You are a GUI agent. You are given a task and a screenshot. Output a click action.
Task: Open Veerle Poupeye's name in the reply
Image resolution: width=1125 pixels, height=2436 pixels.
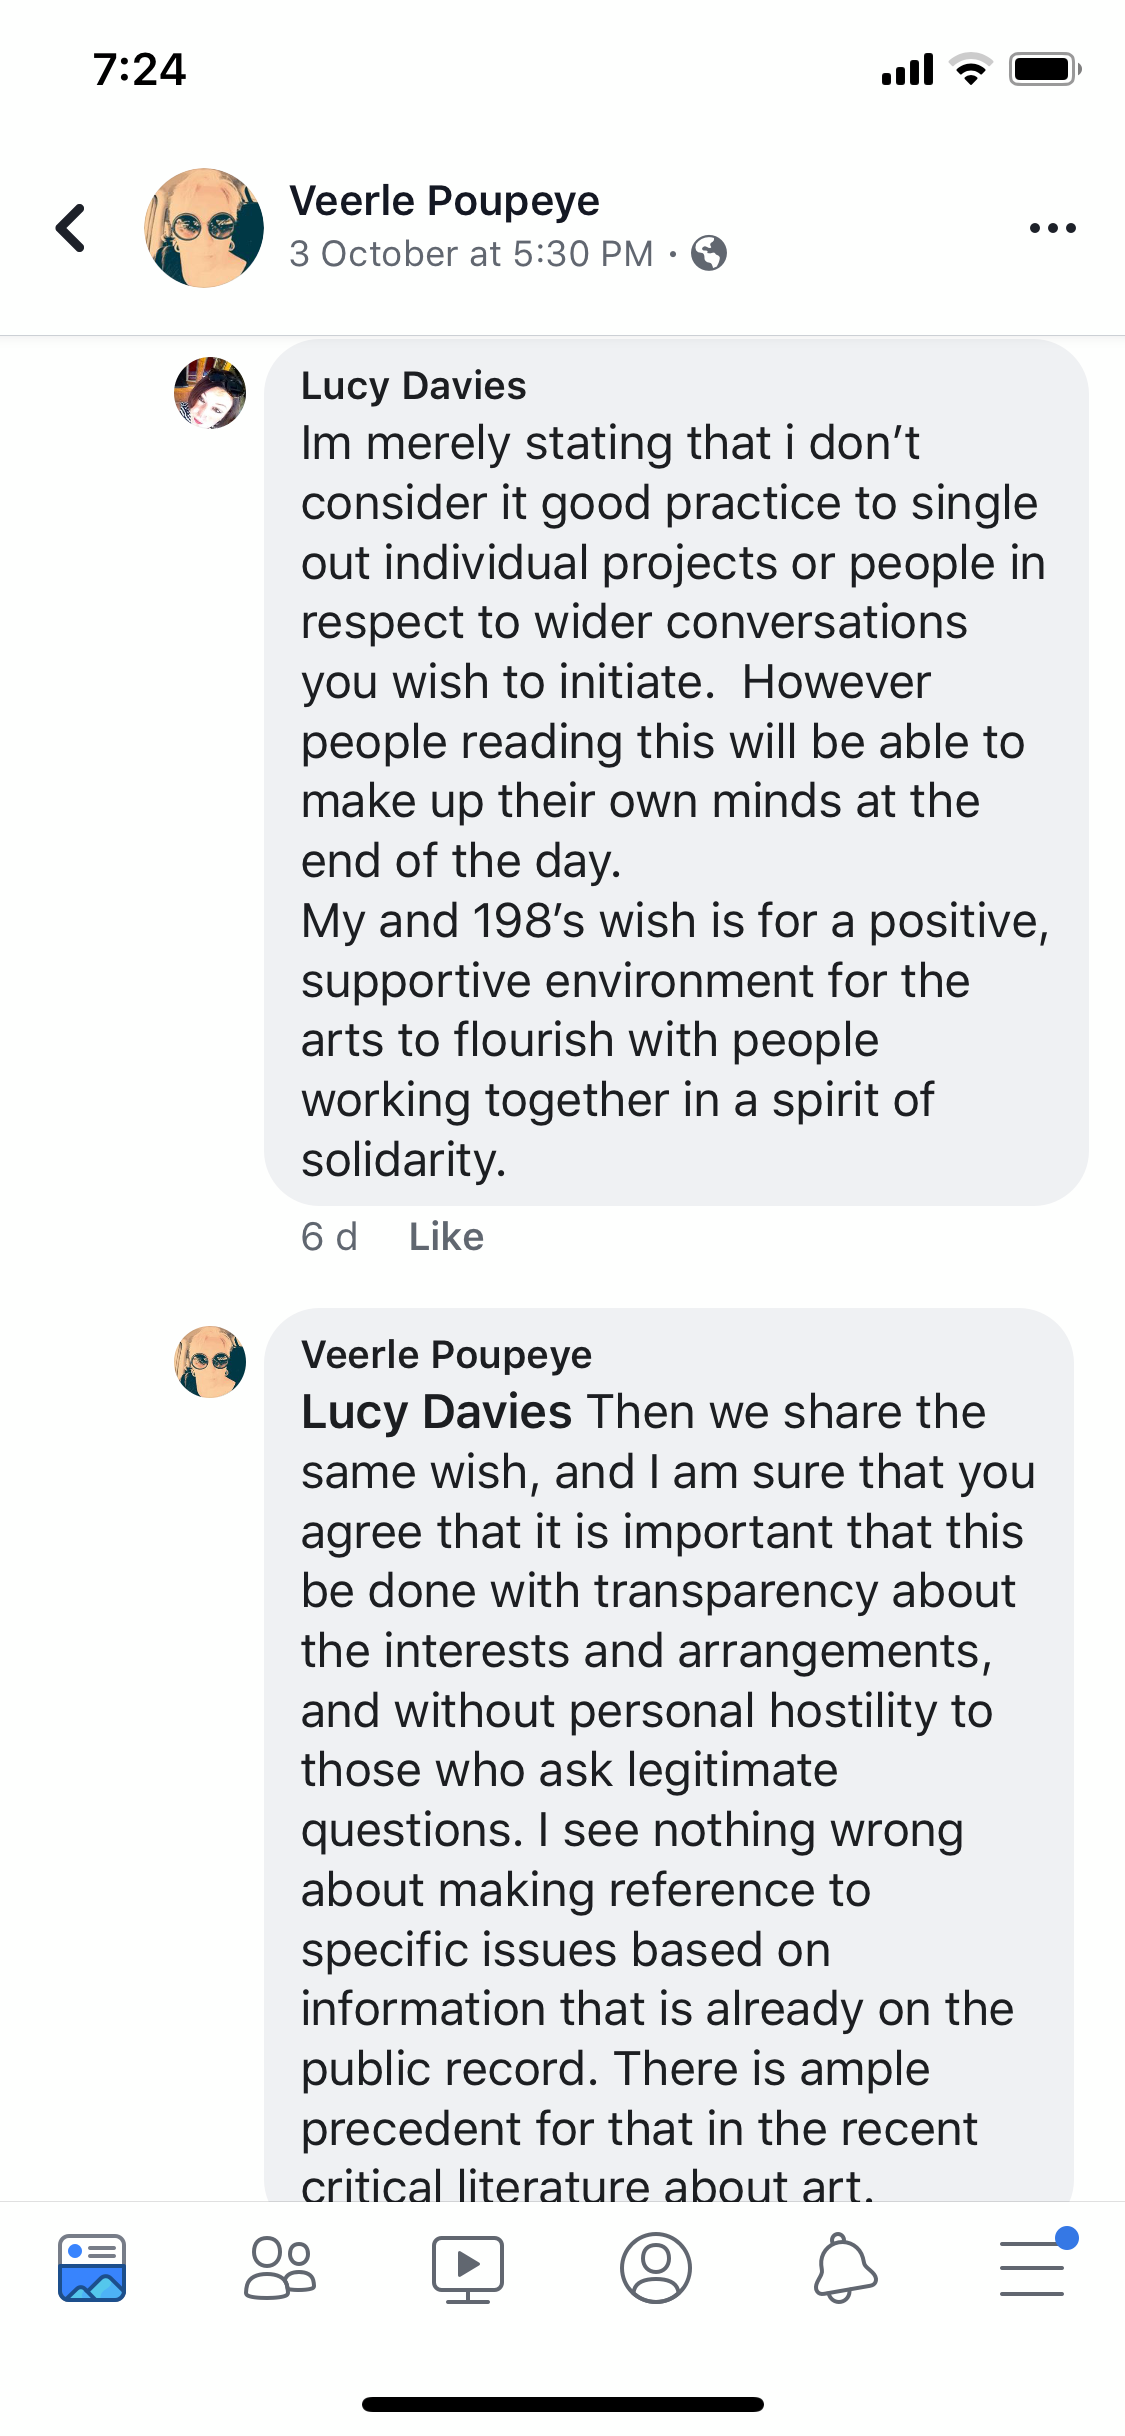pyautogui.click(x=446, y=1355)
